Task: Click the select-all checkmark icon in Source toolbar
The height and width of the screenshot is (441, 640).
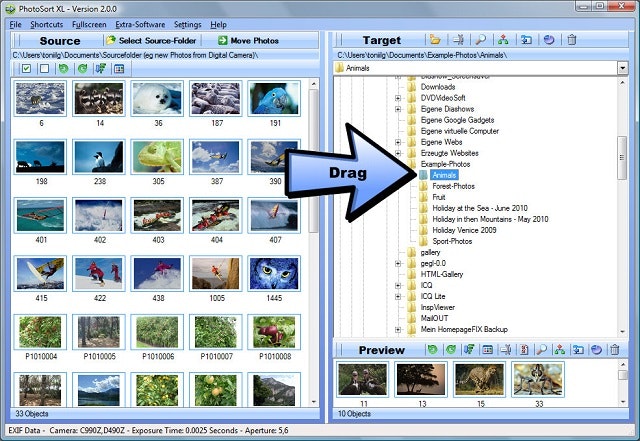Action: (x=27, y=69)
